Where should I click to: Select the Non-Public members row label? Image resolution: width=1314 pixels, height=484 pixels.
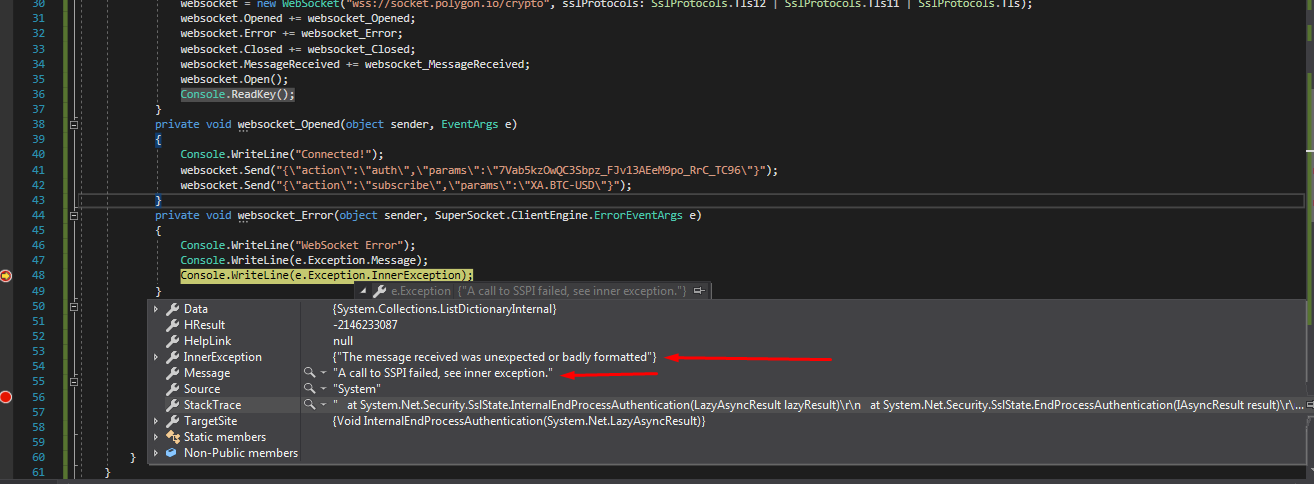pos(241,453)
